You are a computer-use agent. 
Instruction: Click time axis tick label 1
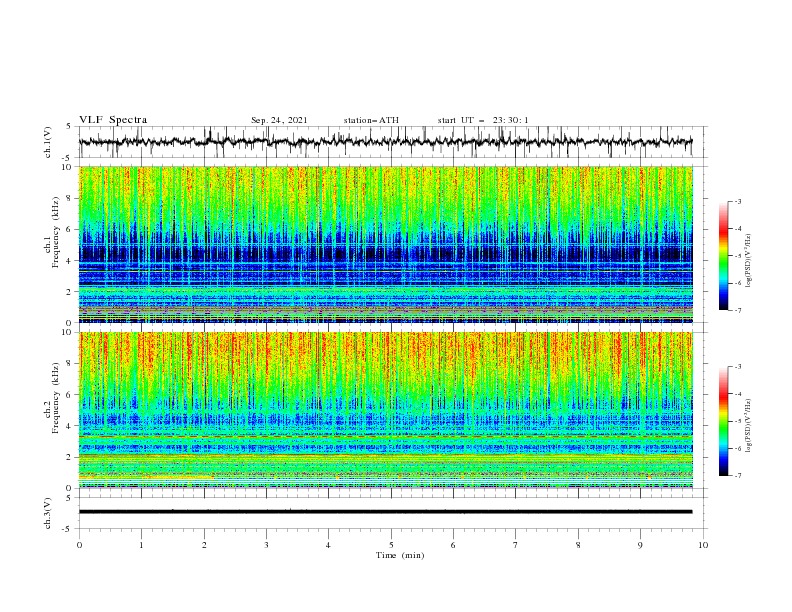point(141,545)
